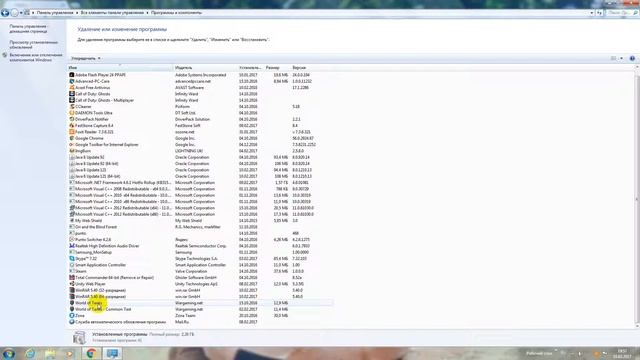Select the World of Tanks - Common Test icon
The width and height of the screenshot is (640, 360).
(72, 309)
